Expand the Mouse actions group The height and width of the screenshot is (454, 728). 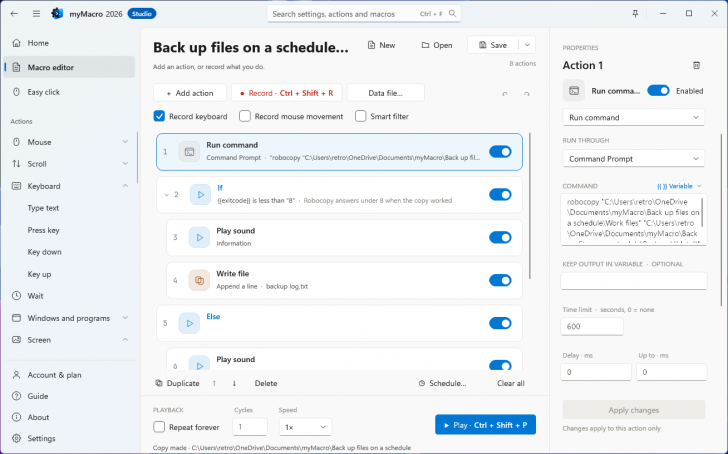125,142
